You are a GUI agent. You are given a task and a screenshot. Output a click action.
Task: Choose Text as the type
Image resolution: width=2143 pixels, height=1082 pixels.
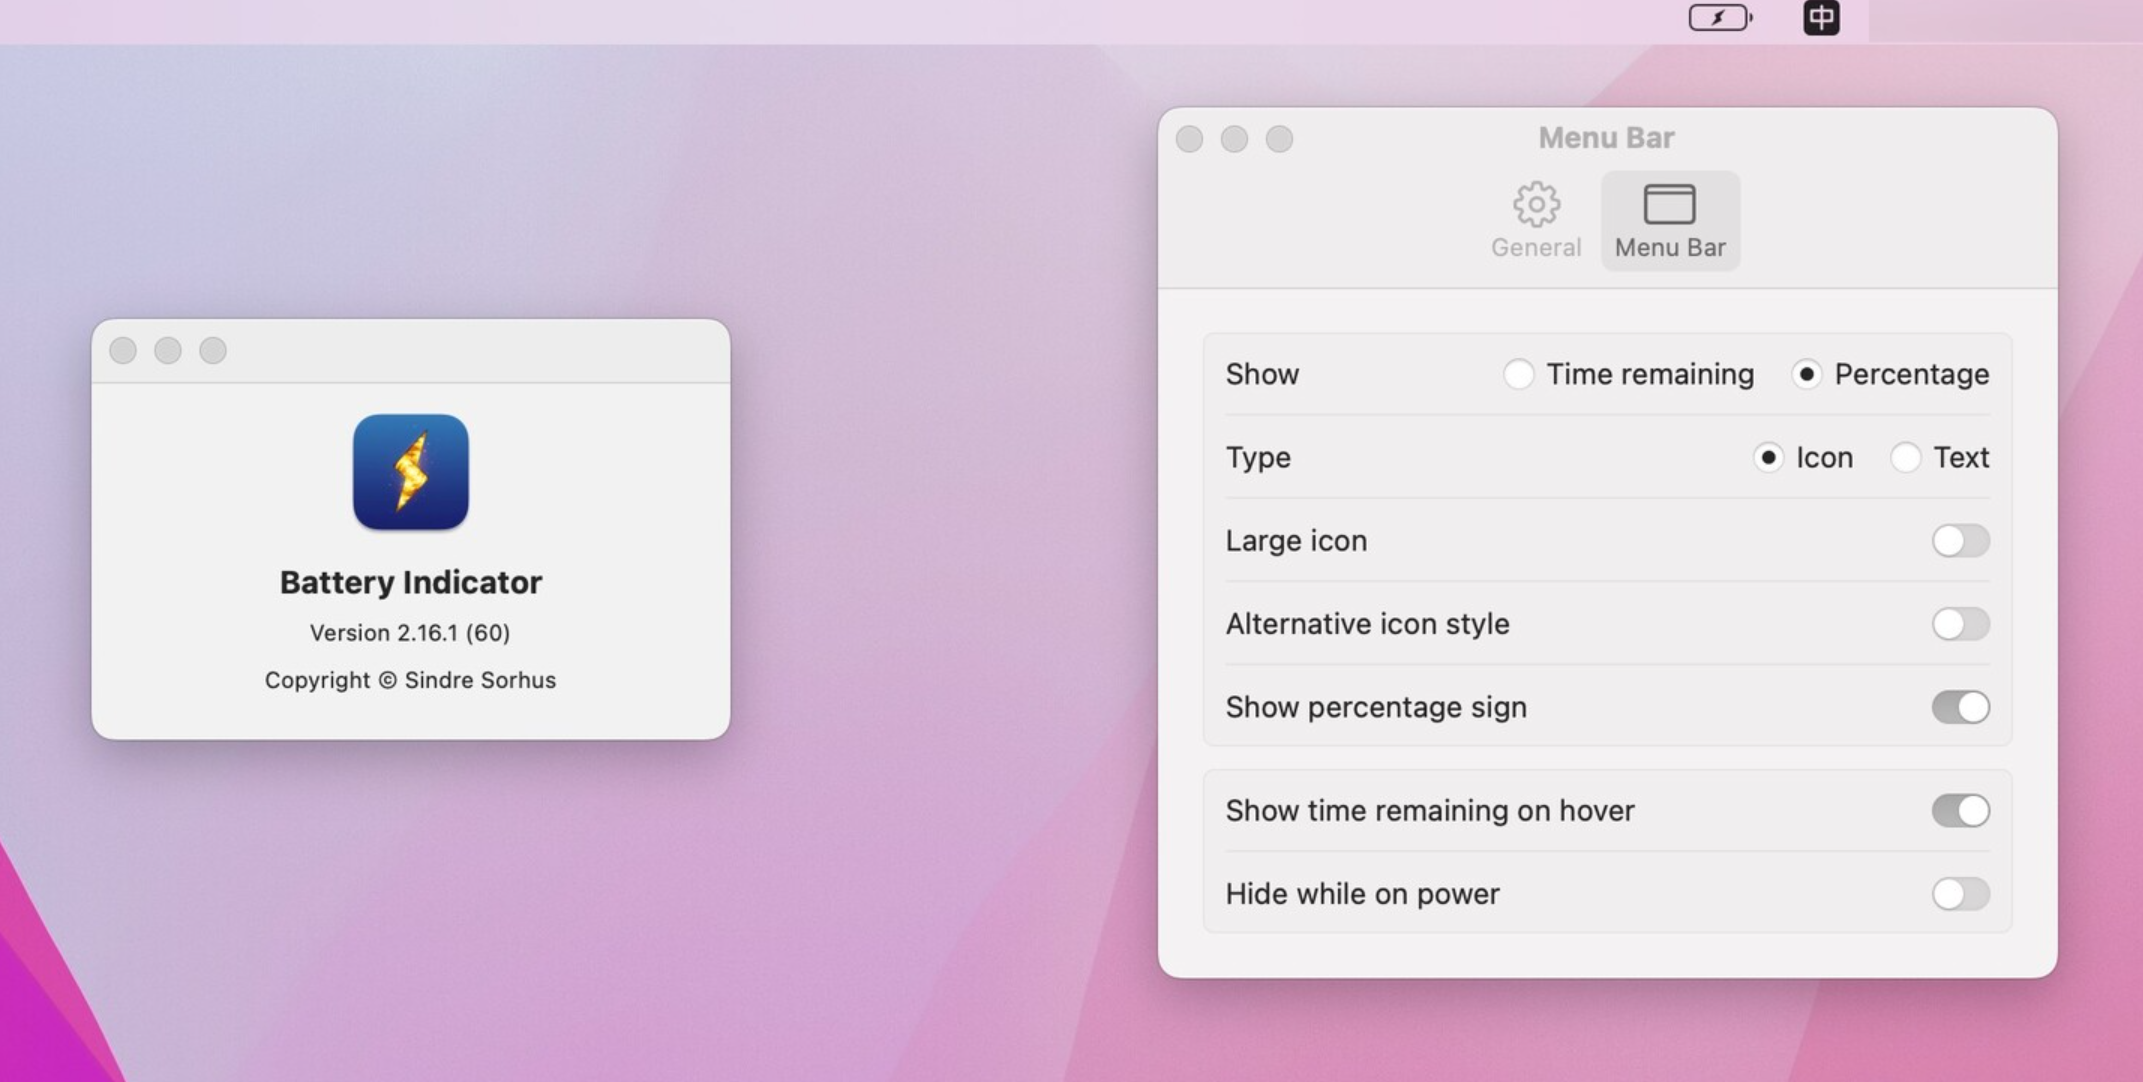1905,457
